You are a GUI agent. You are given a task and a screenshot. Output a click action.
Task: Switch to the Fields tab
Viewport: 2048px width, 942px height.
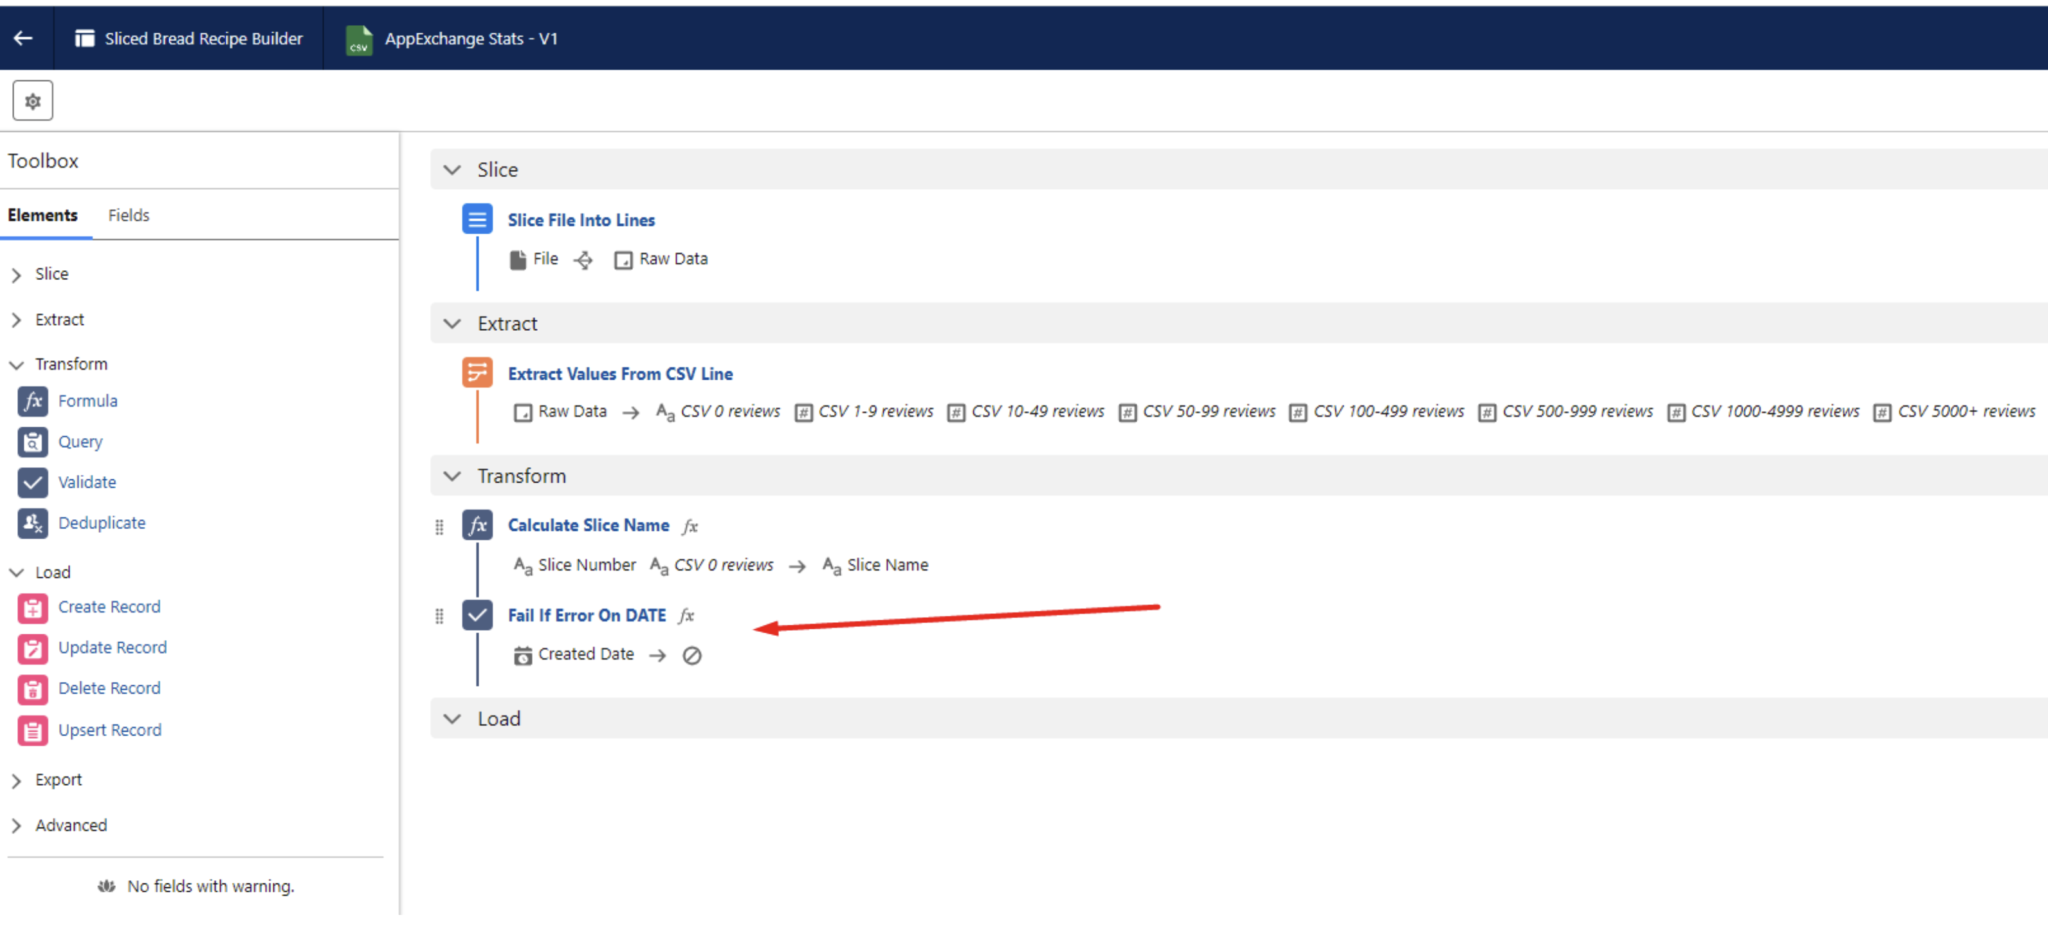pos(128,214)
